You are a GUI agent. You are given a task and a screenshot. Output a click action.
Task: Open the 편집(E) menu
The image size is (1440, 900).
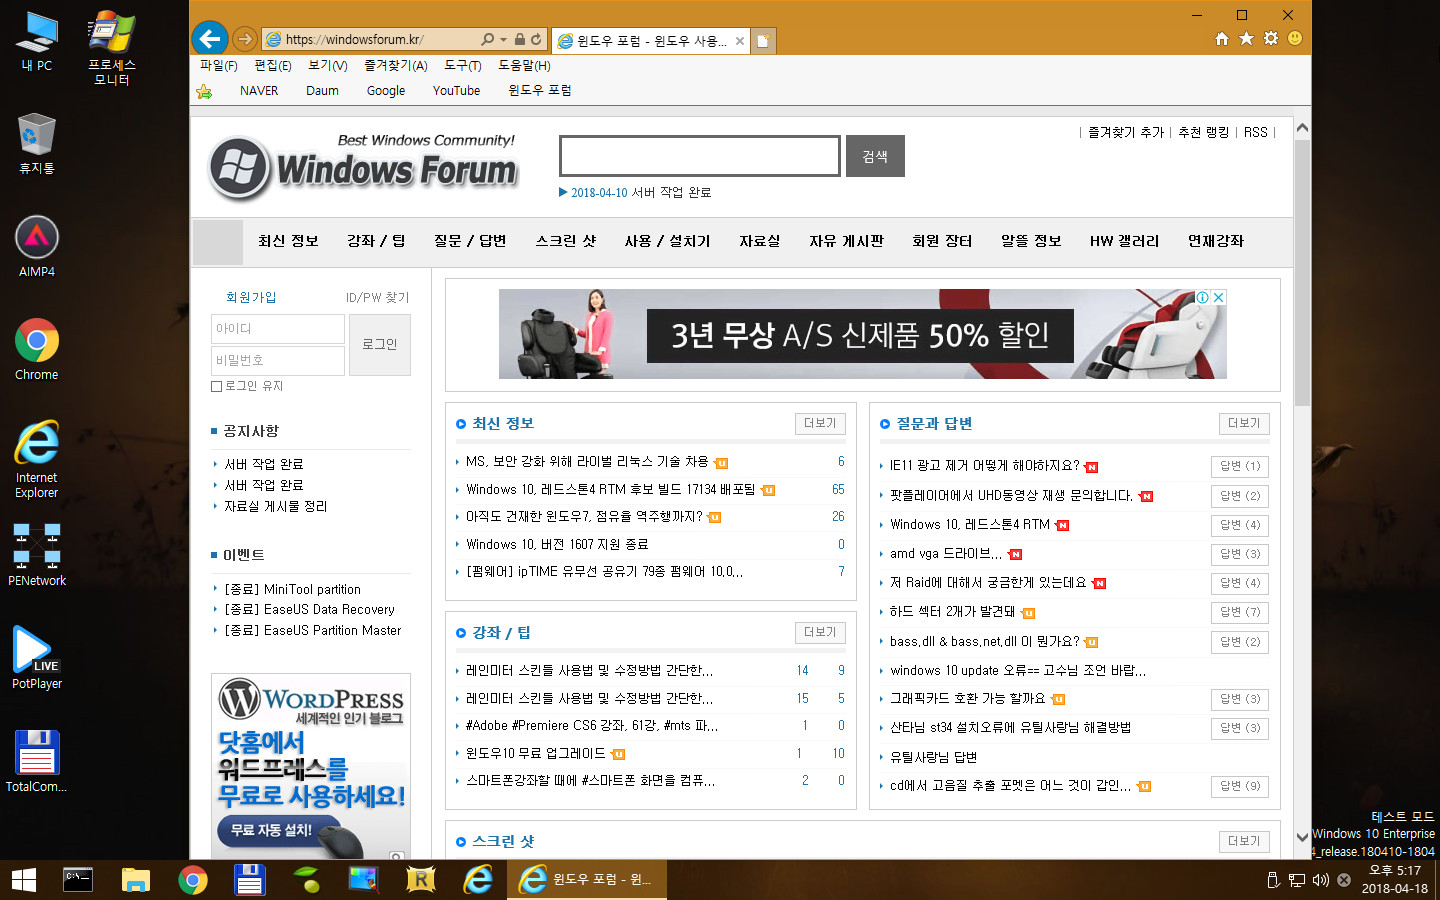point(273,65)
